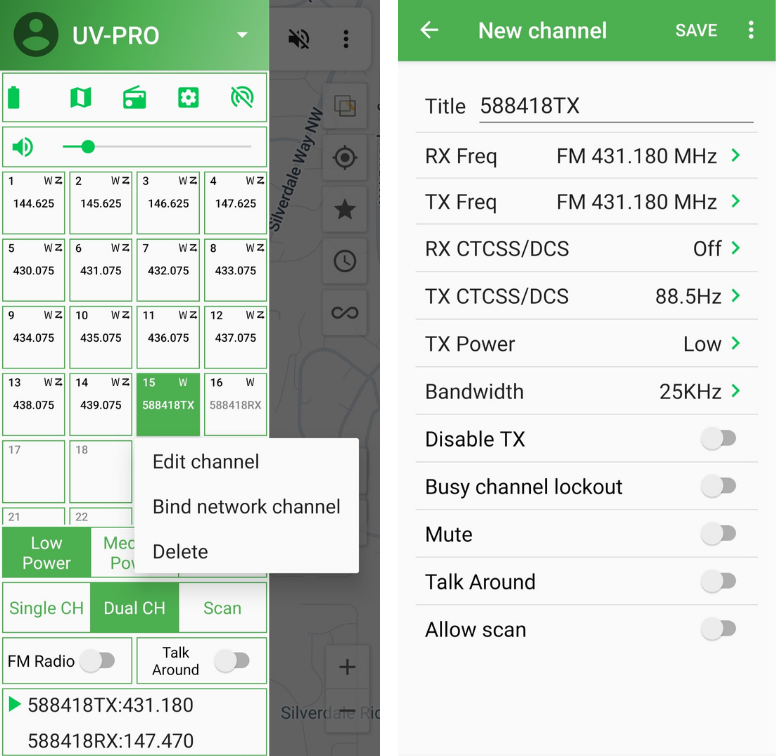Adjust the volume slider handle
Viewport: 776px width, 756px height.
88,147
